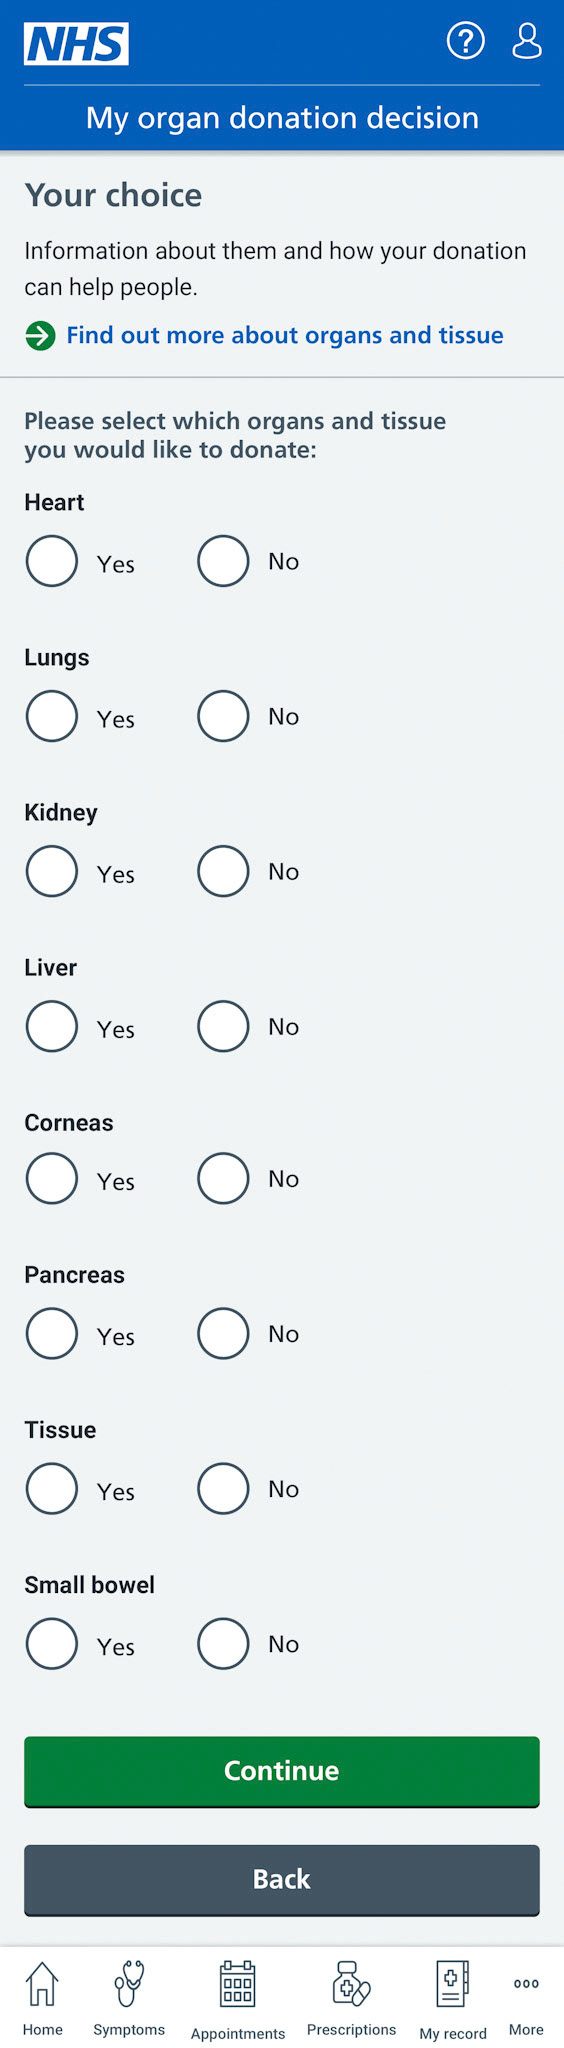The height and width of the screenshot is (2048, 564).
Task: Select Yes for Heart donation
Action: [x=52, y=561]
